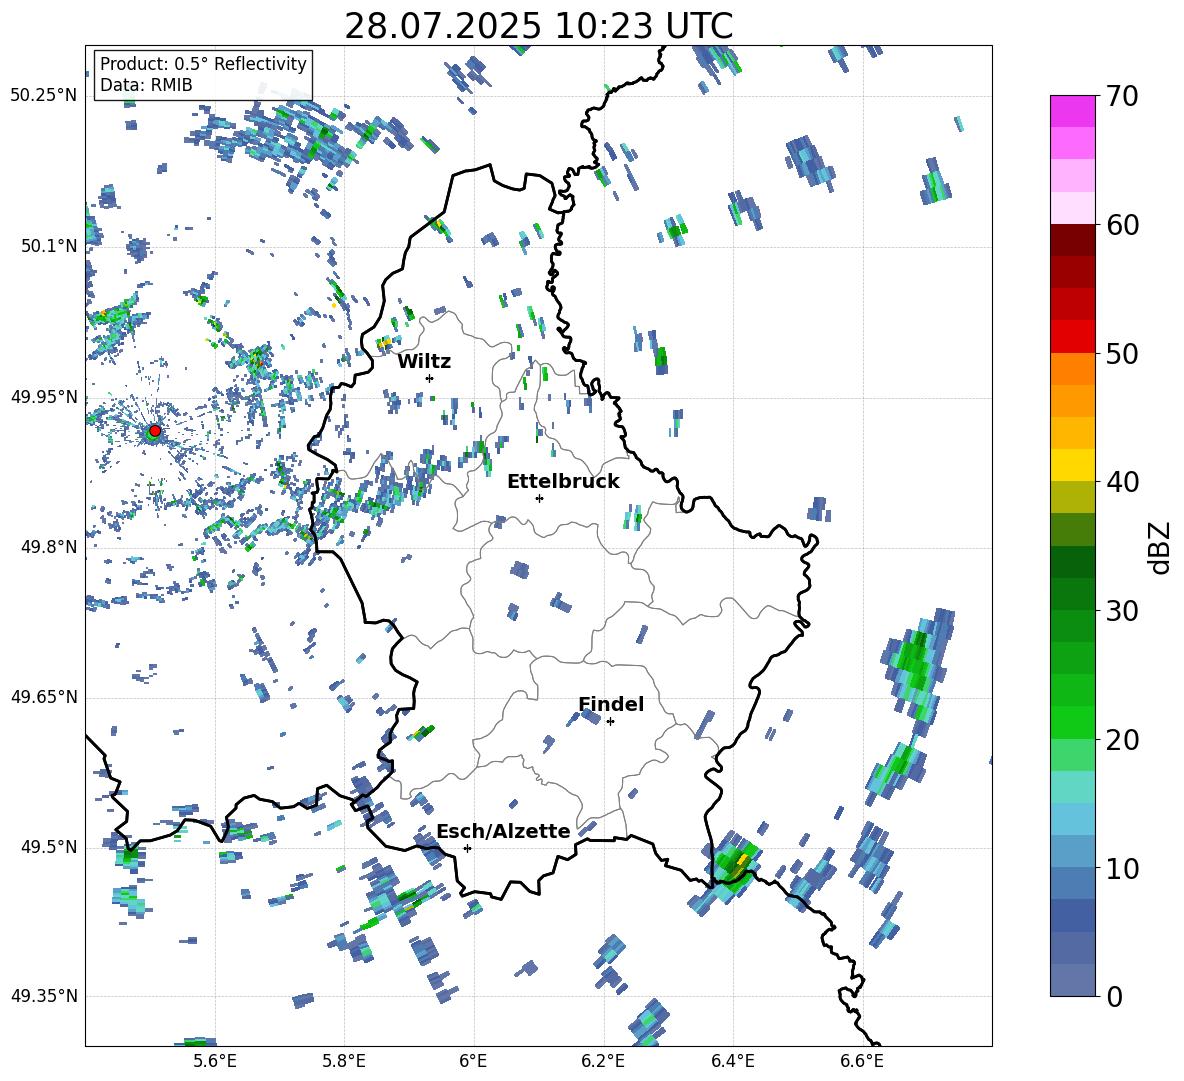Click the 5.6°E longitude label

[x=215, y=1061]
